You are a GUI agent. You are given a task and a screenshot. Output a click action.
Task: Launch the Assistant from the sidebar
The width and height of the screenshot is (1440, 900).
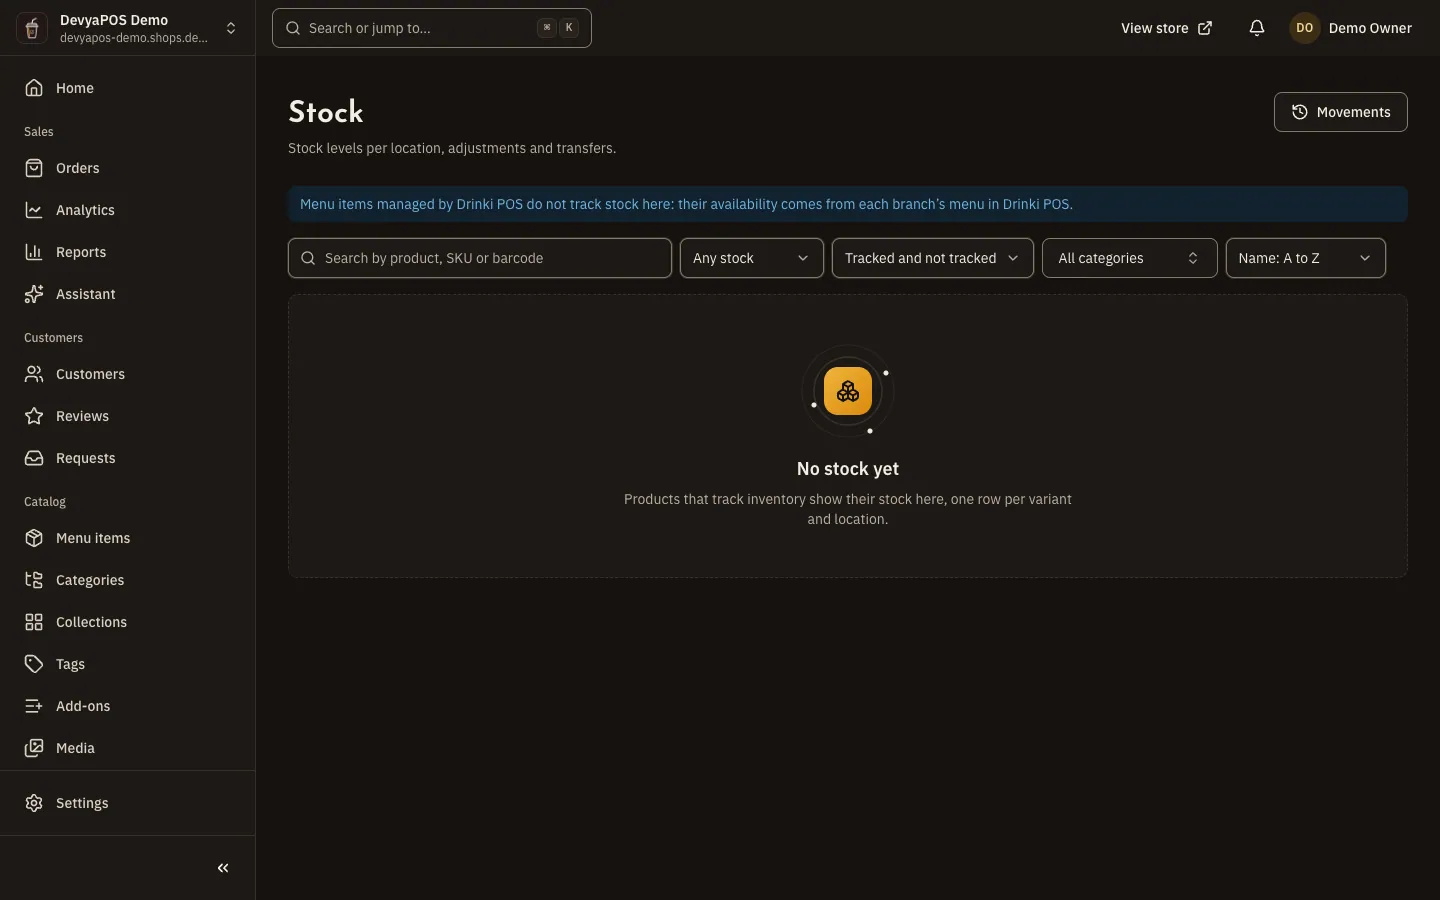coord(127,294)
